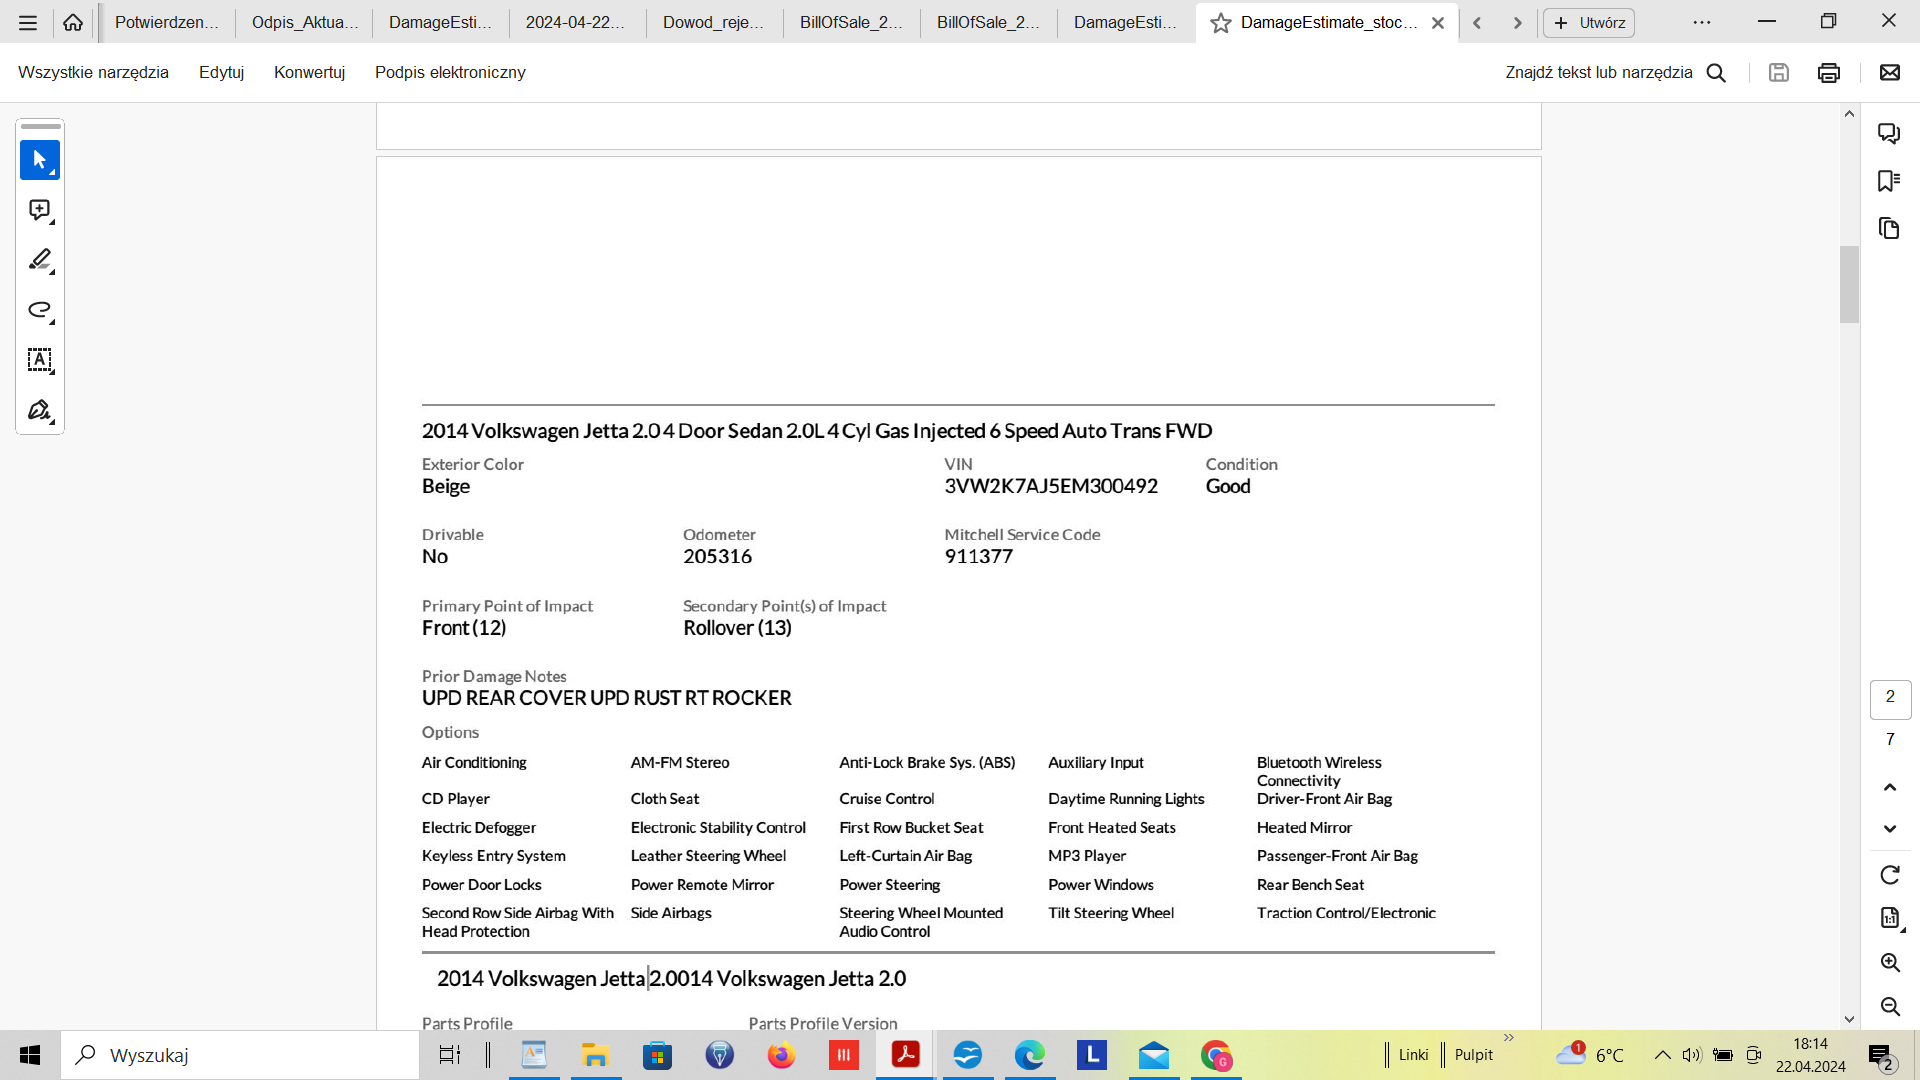Save the document with the disk icon

1779,72
